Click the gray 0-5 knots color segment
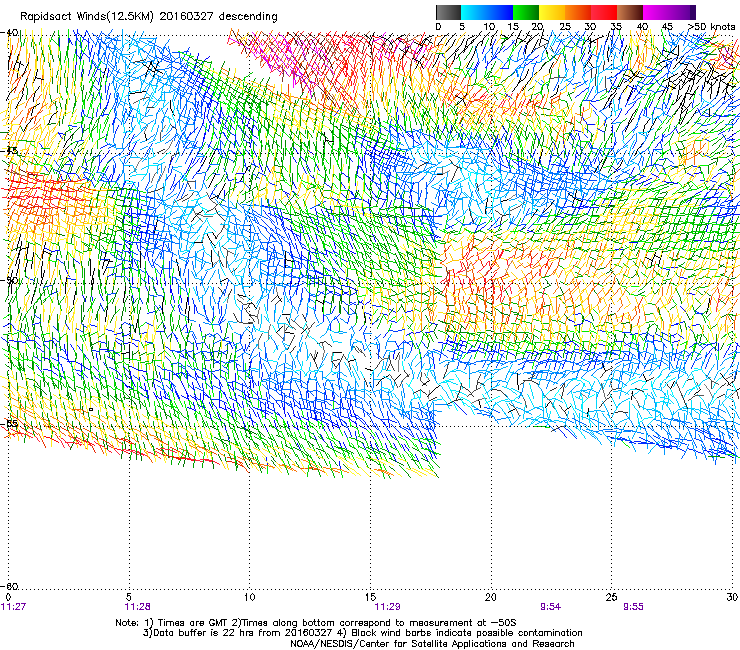Image resolution: width=740 pixels, height=650 pixels. [x=448, y=12]
